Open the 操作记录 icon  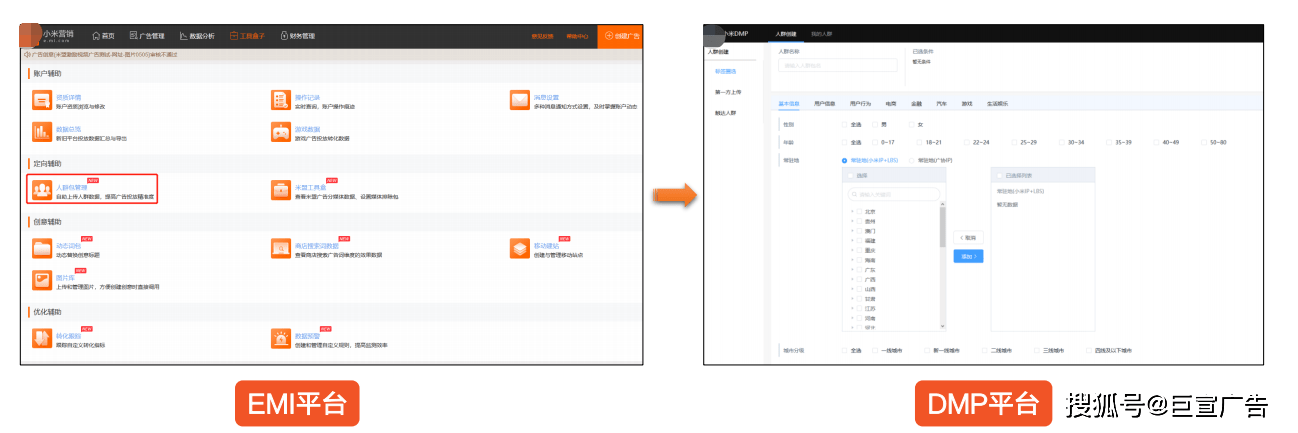point(279,100)
